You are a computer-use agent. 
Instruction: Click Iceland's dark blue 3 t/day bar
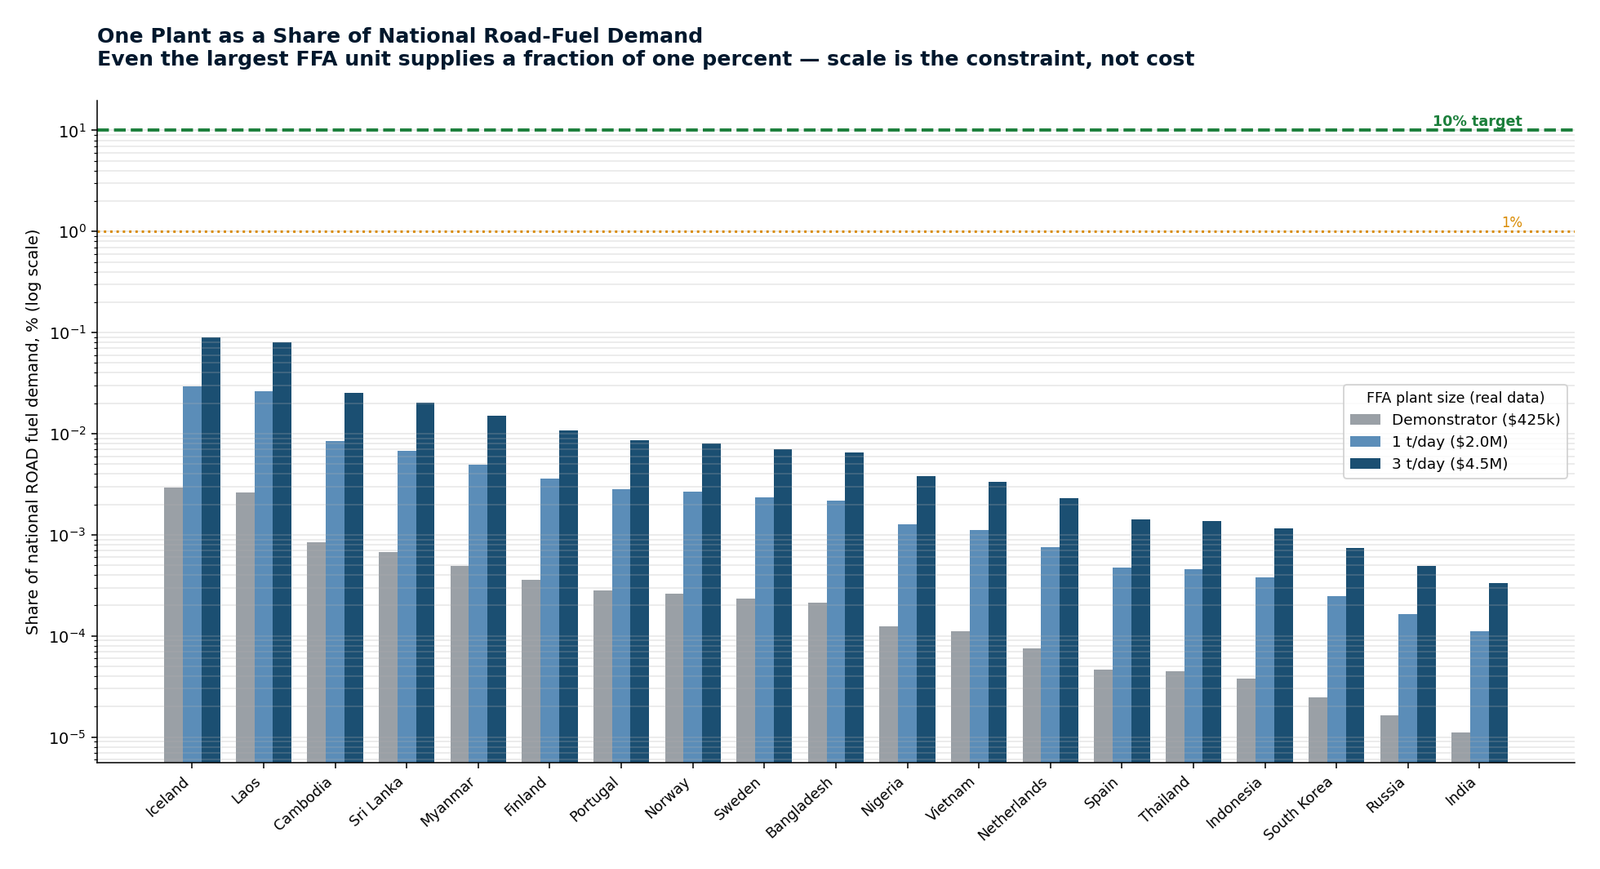[211, 550]
